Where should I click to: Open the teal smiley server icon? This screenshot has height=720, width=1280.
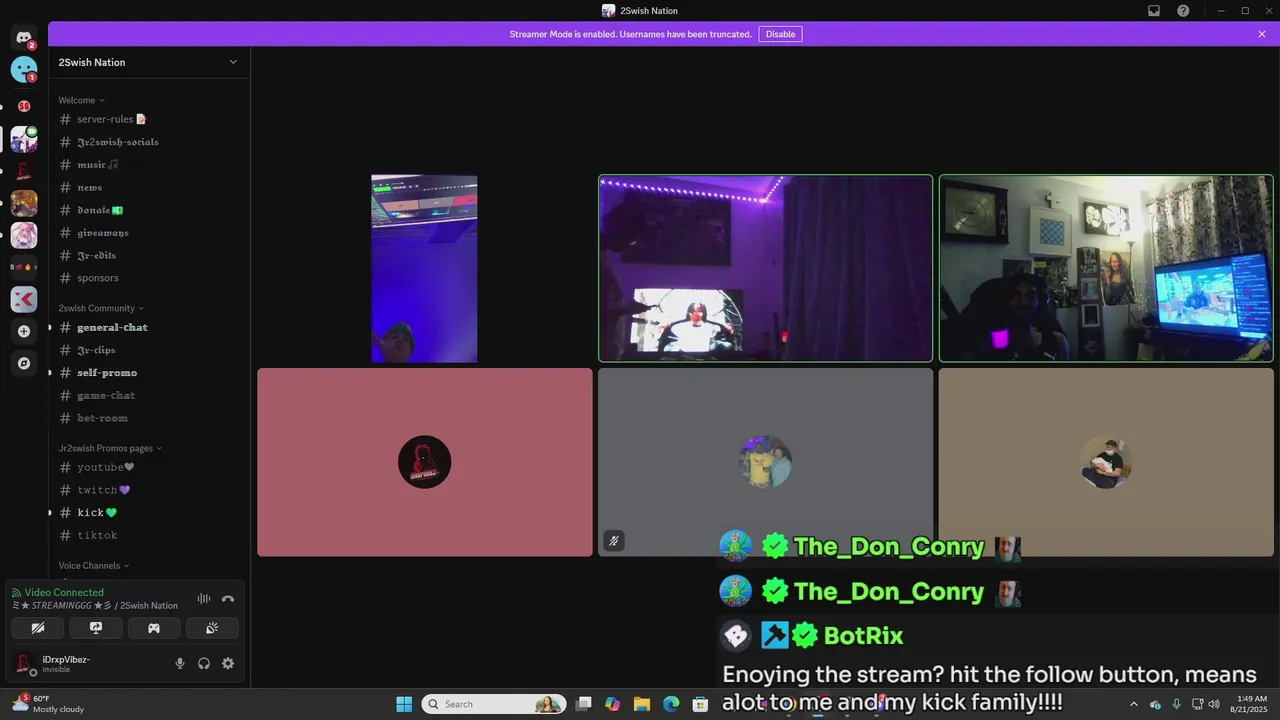[x=24, y=70]
